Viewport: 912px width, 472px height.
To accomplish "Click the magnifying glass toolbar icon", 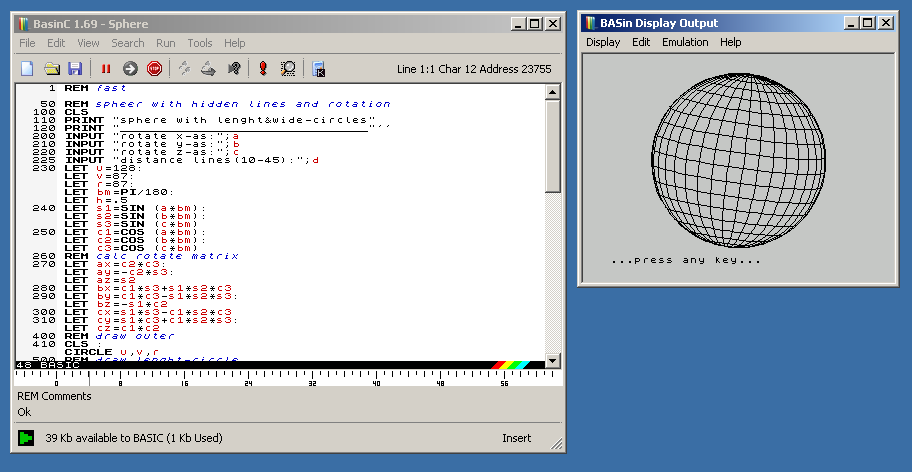I will (x=288, y=69).
